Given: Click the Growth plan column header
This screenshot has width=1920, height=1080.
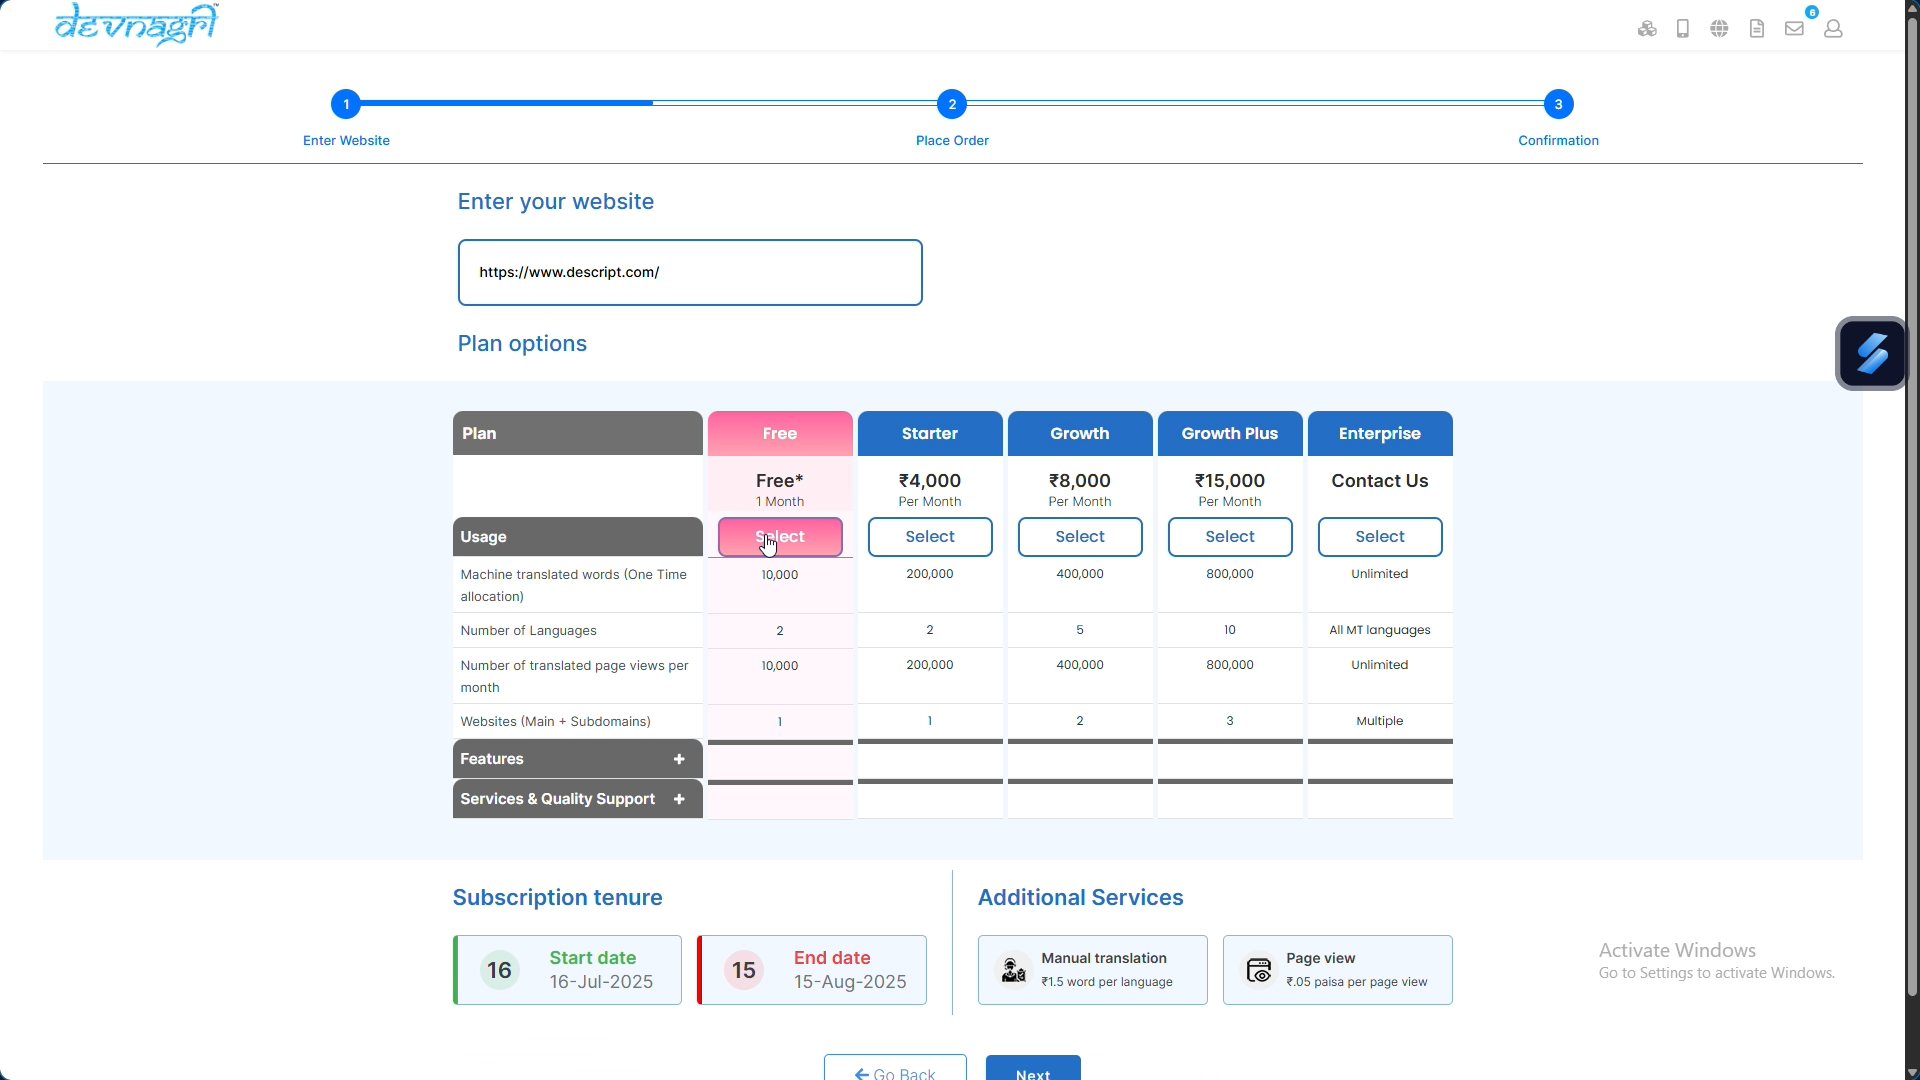Looking at the screenshot, I should [x=1080, y=433].
